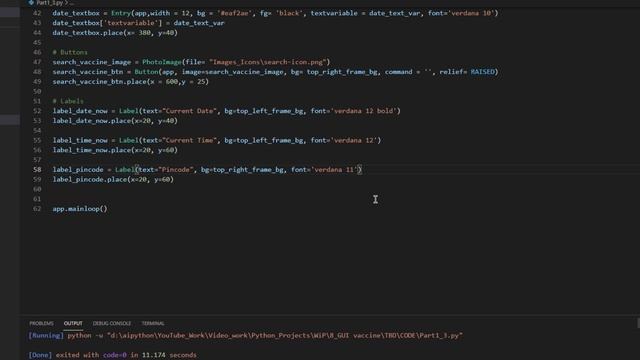The width and height of the screenshot is (640, 360).
Task: Click the 'verdana 11' font string
Action: 334,169
